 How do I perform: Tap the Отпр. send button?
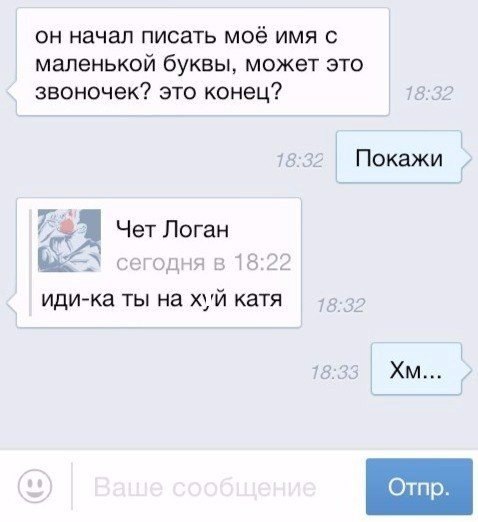419,486
